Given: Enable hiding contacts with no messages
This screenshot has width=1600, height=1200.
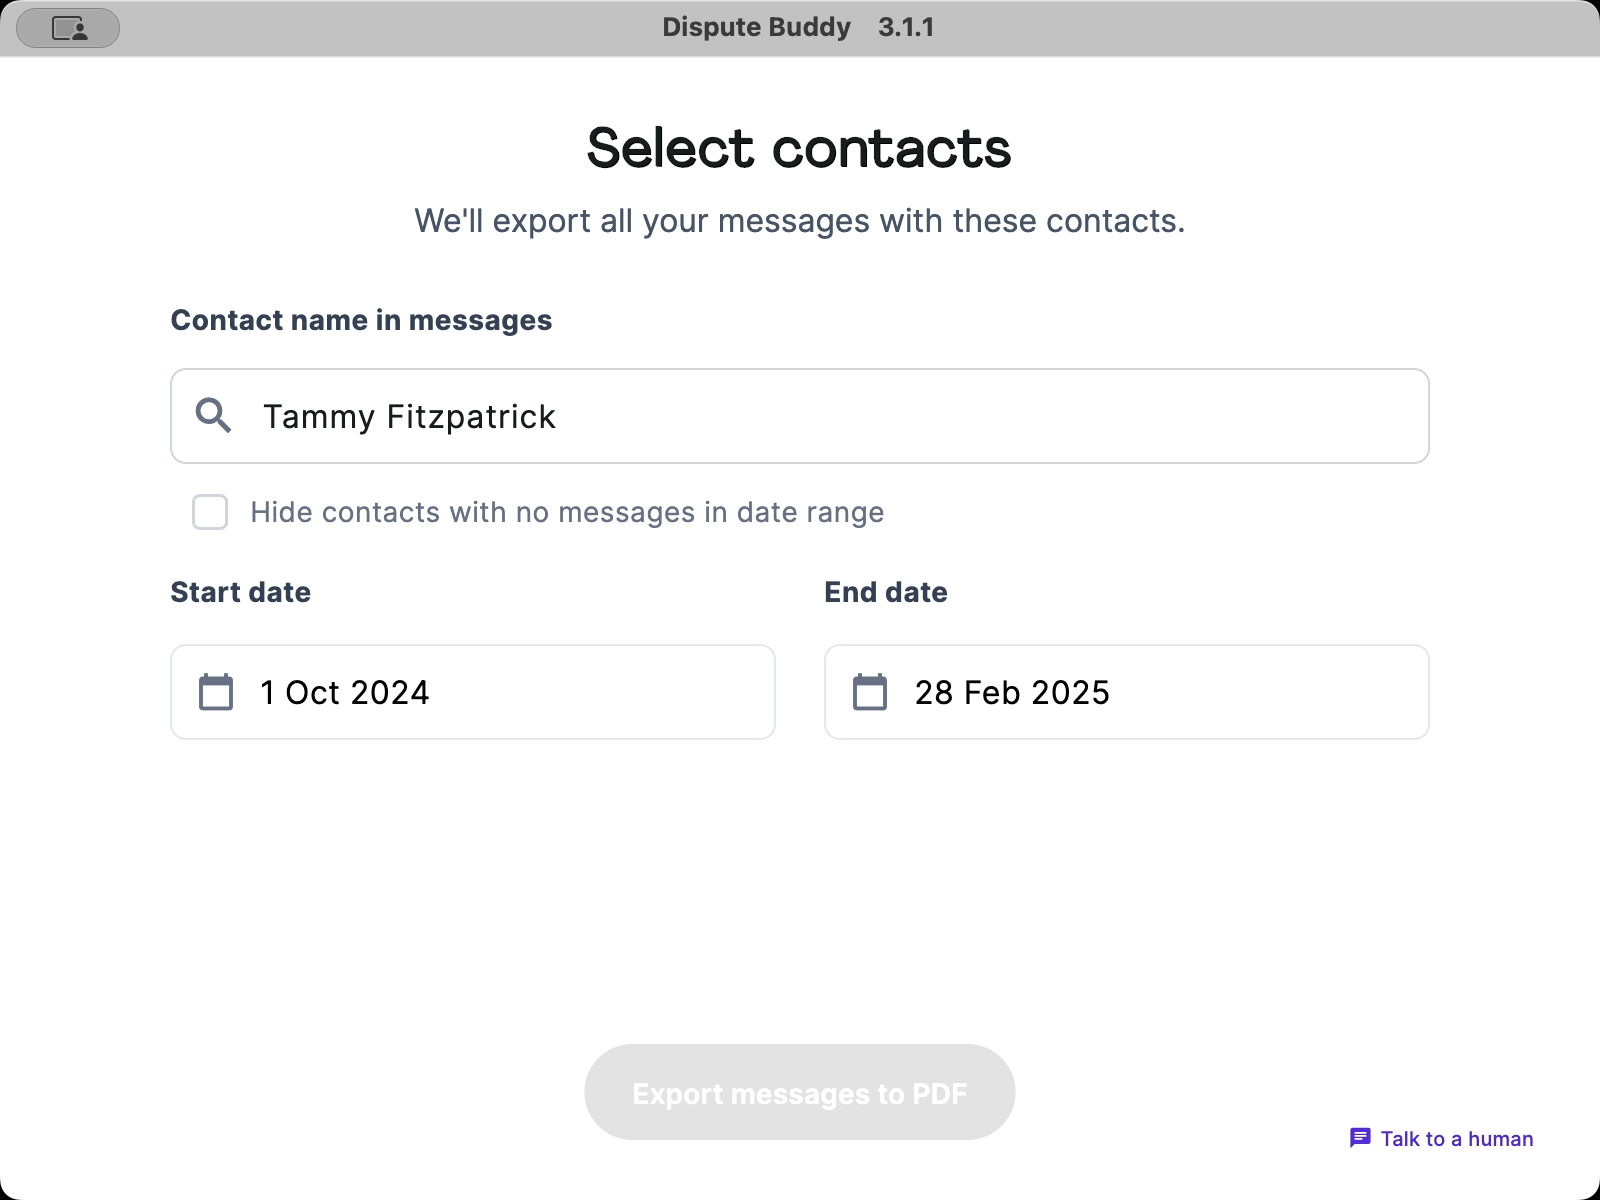Looking at the screenshot, I should (210, 512).
